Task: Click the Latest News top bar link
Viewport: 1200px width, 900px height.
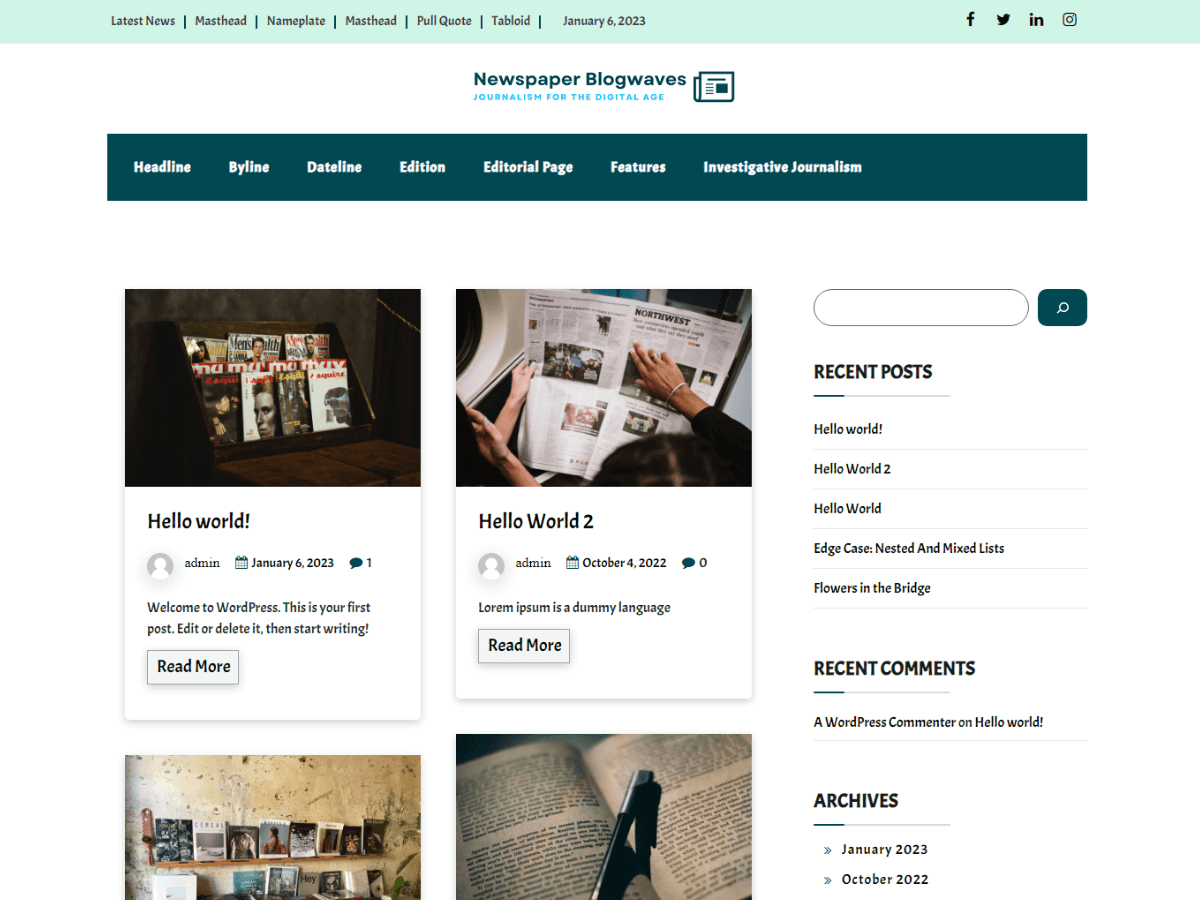Action: [x=142, y=20]
